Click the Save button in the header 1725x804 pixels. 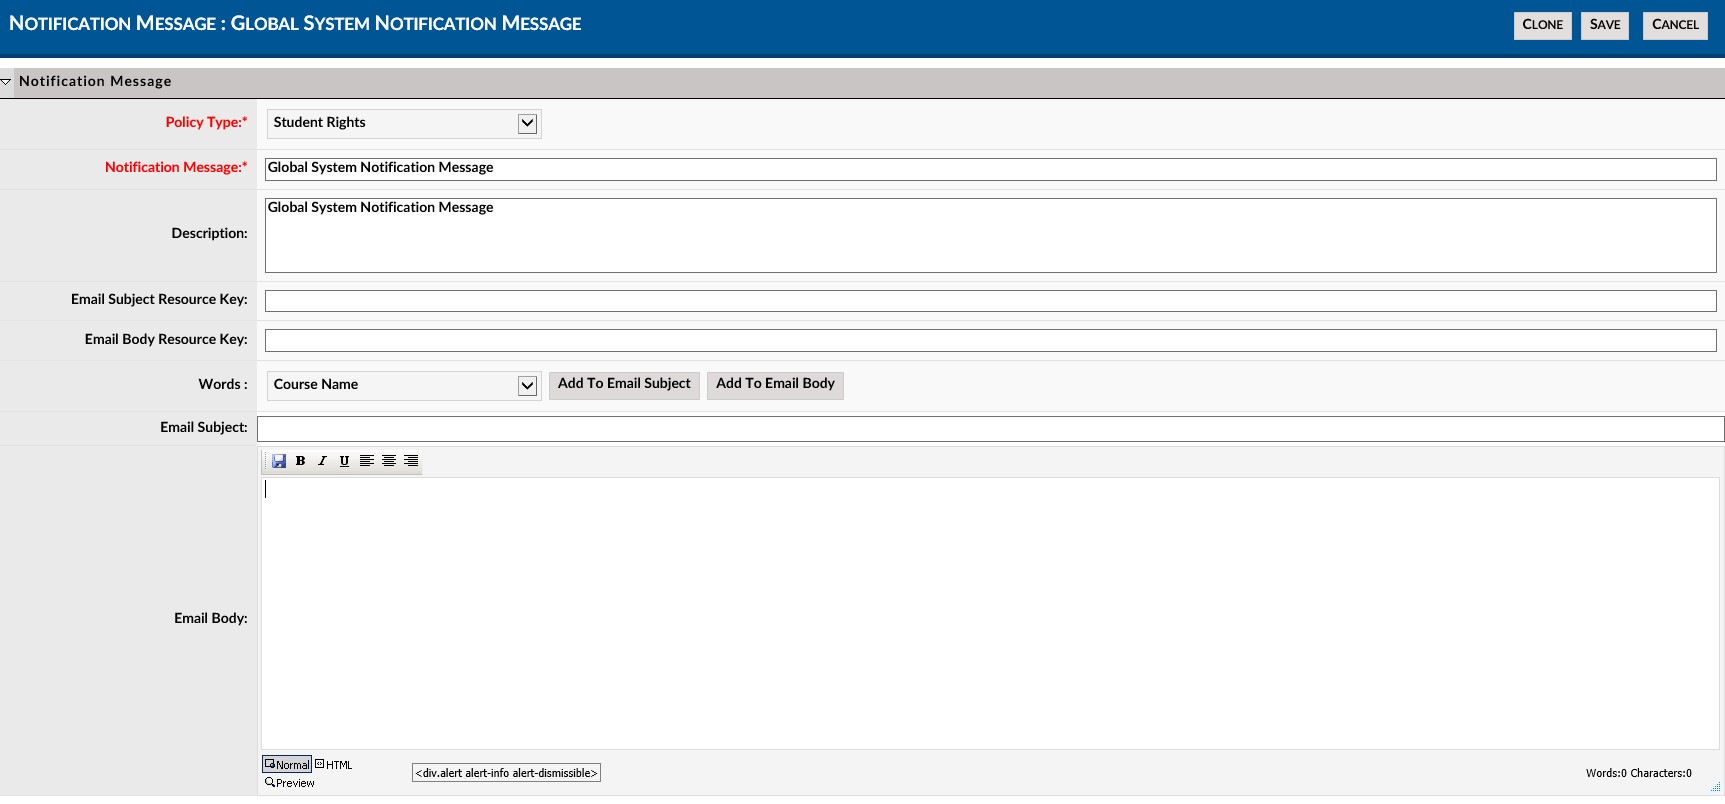(1605, 25)
